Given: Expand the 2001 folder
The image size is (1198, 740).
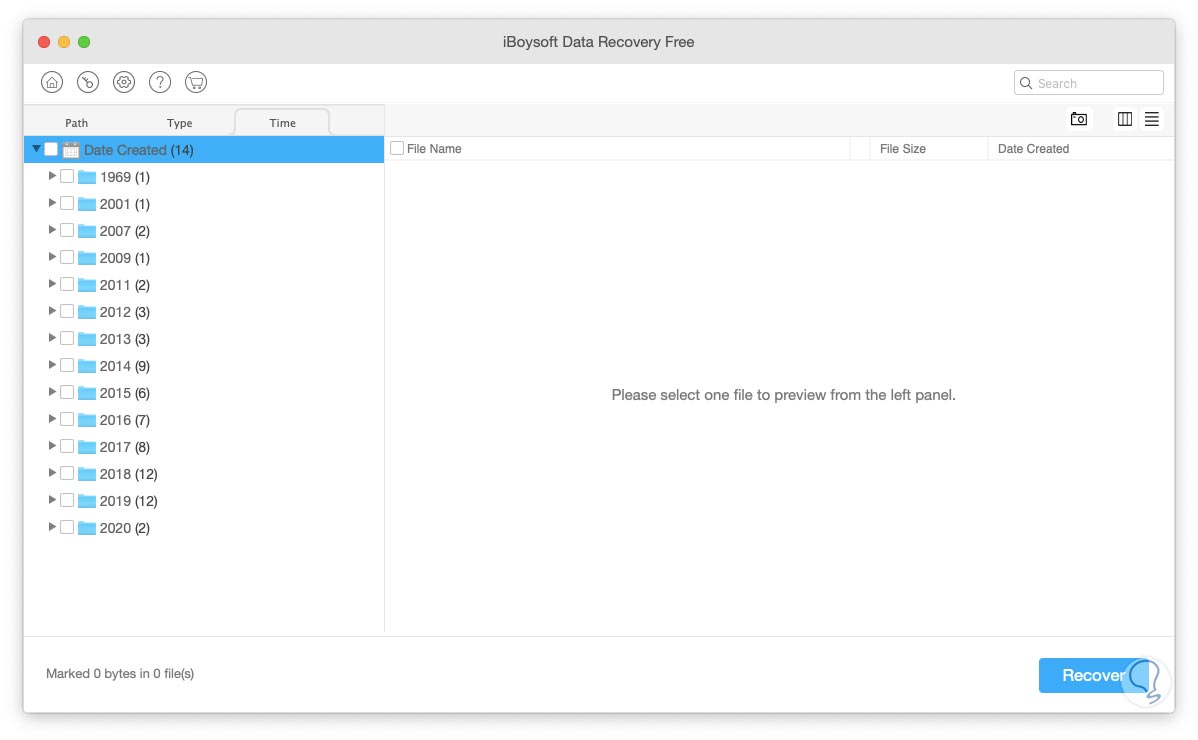Looking at the screenshot, I should [x=52, y=202].
